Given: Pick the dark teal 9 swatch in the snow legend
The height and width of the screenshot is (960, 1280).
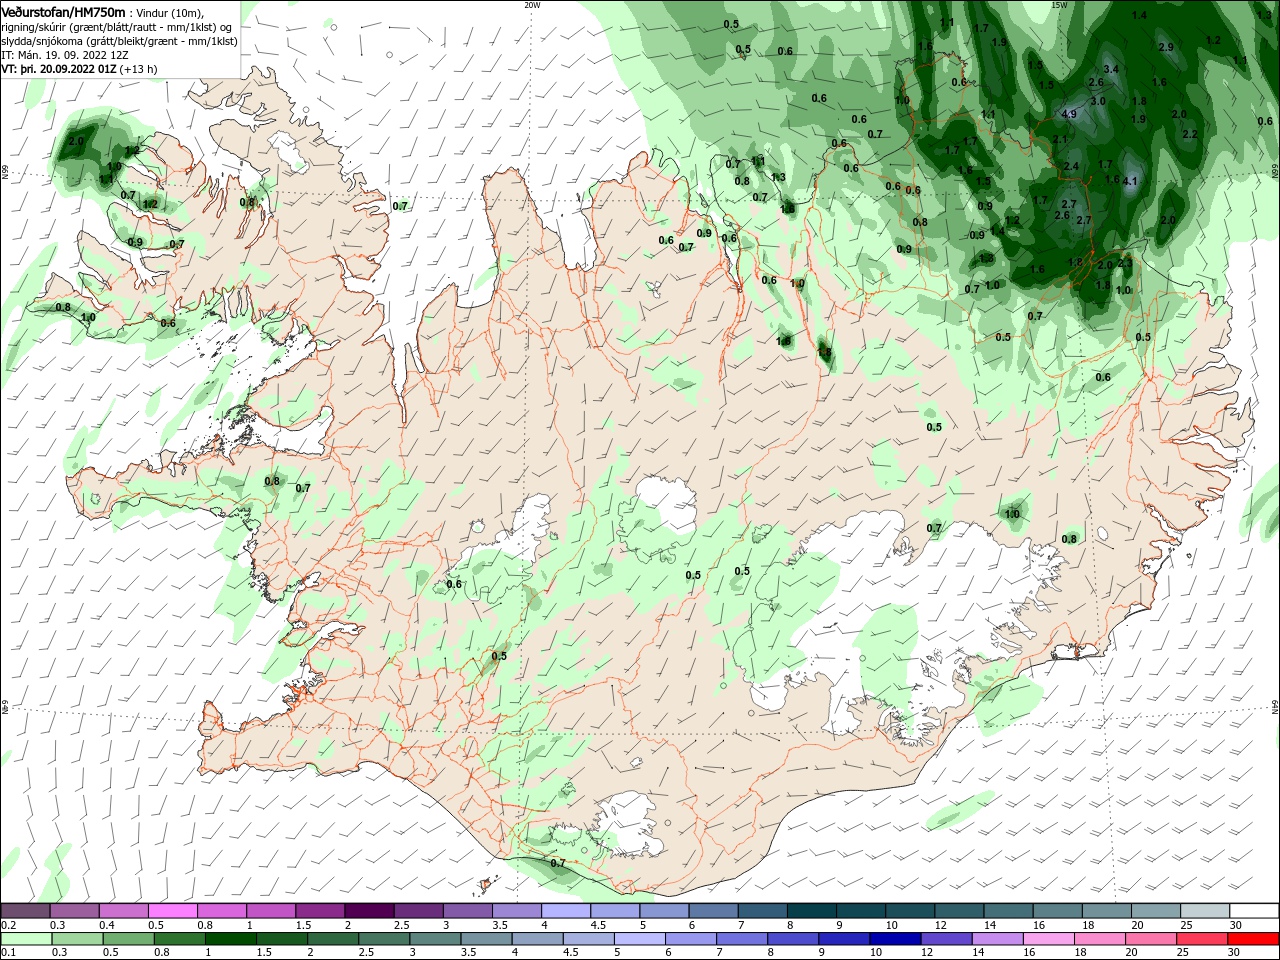Looking at the screenshot, I should (860, 911).
